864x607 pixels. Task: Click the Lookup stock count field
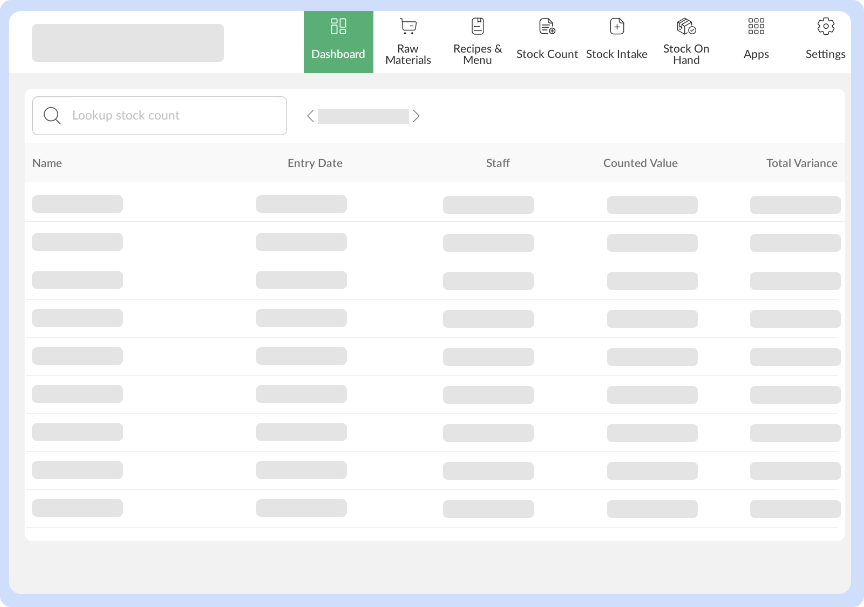pyautogui.click(x=170, y=116)
